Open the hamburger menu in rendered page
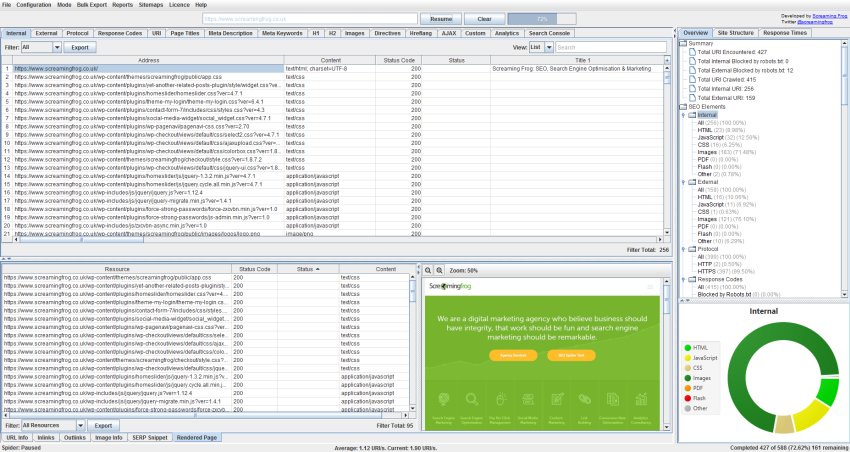Screen dimensions: 850x452 click(x=650, y=286)
